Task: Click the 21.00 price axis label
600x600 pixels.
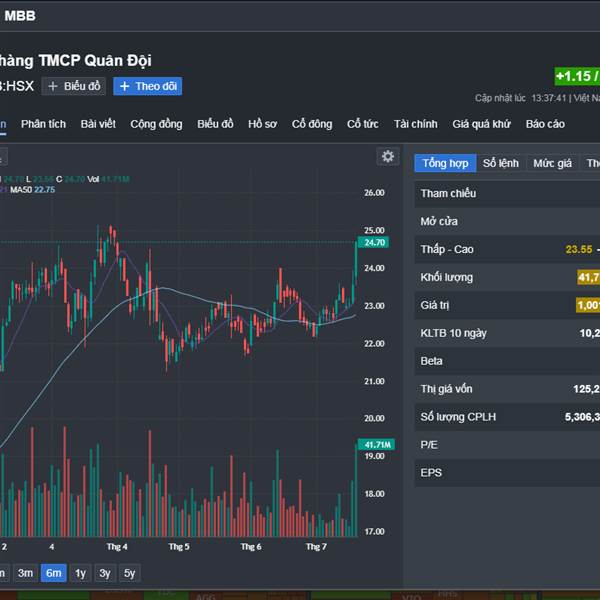Action: (x=374, y=381)
